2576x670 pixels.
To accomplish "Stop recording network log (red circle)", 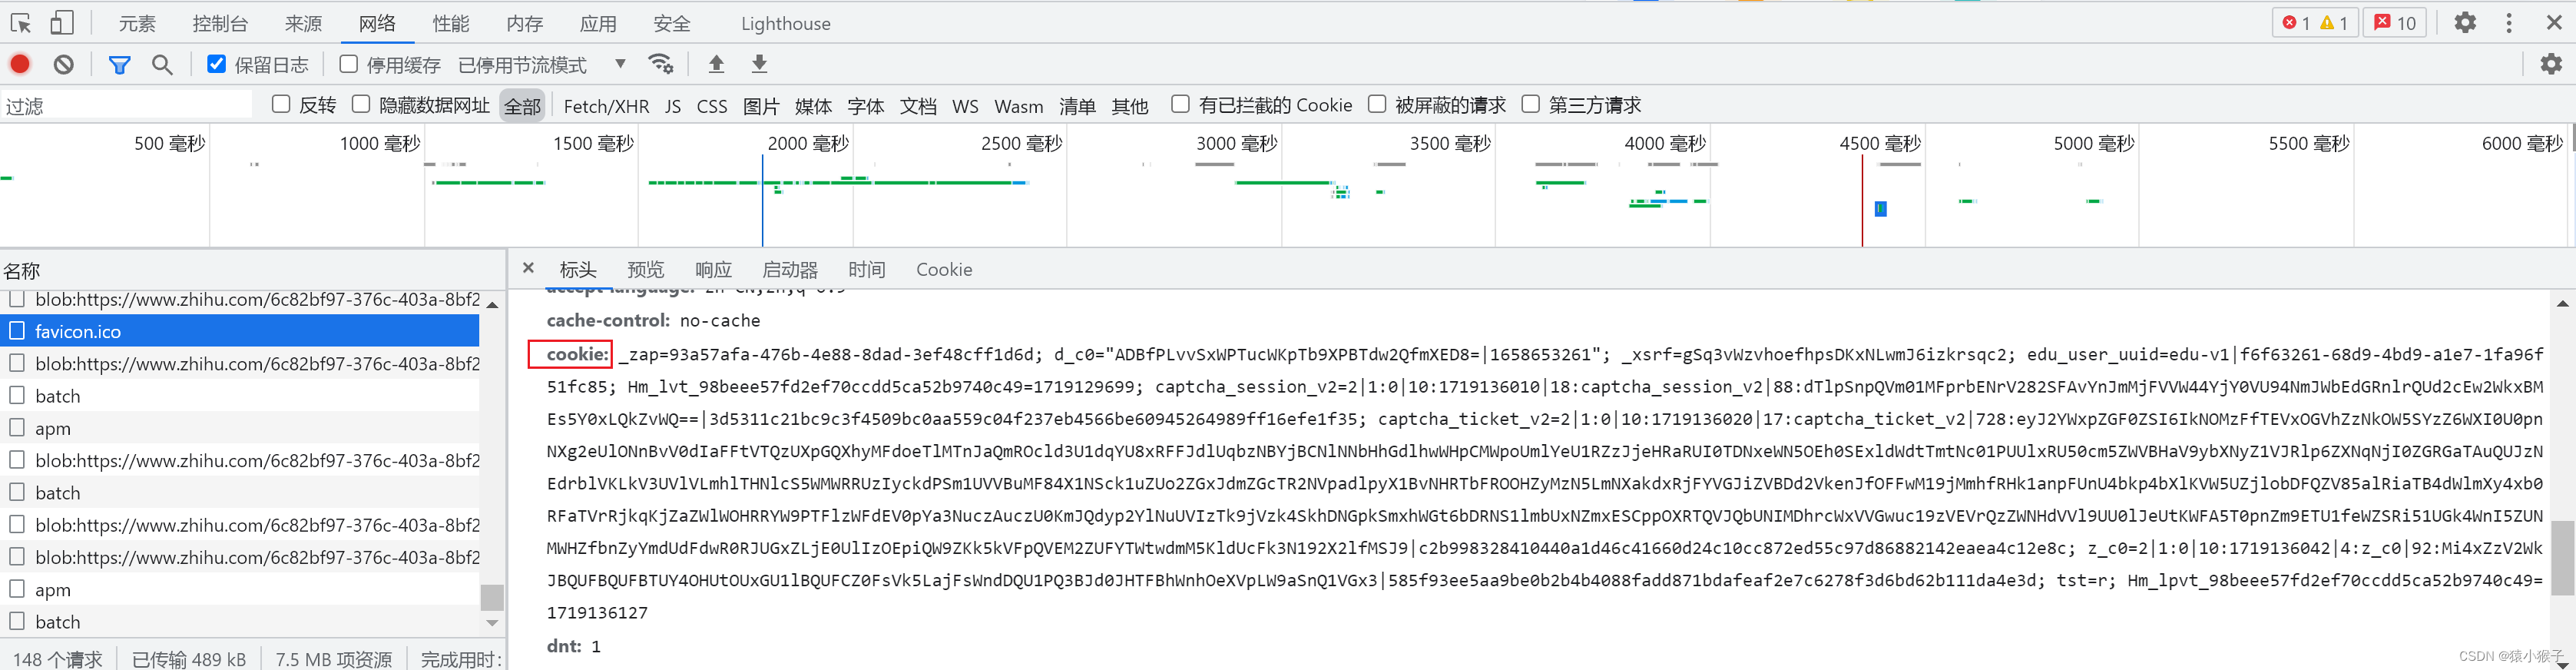I will [20, 64].
